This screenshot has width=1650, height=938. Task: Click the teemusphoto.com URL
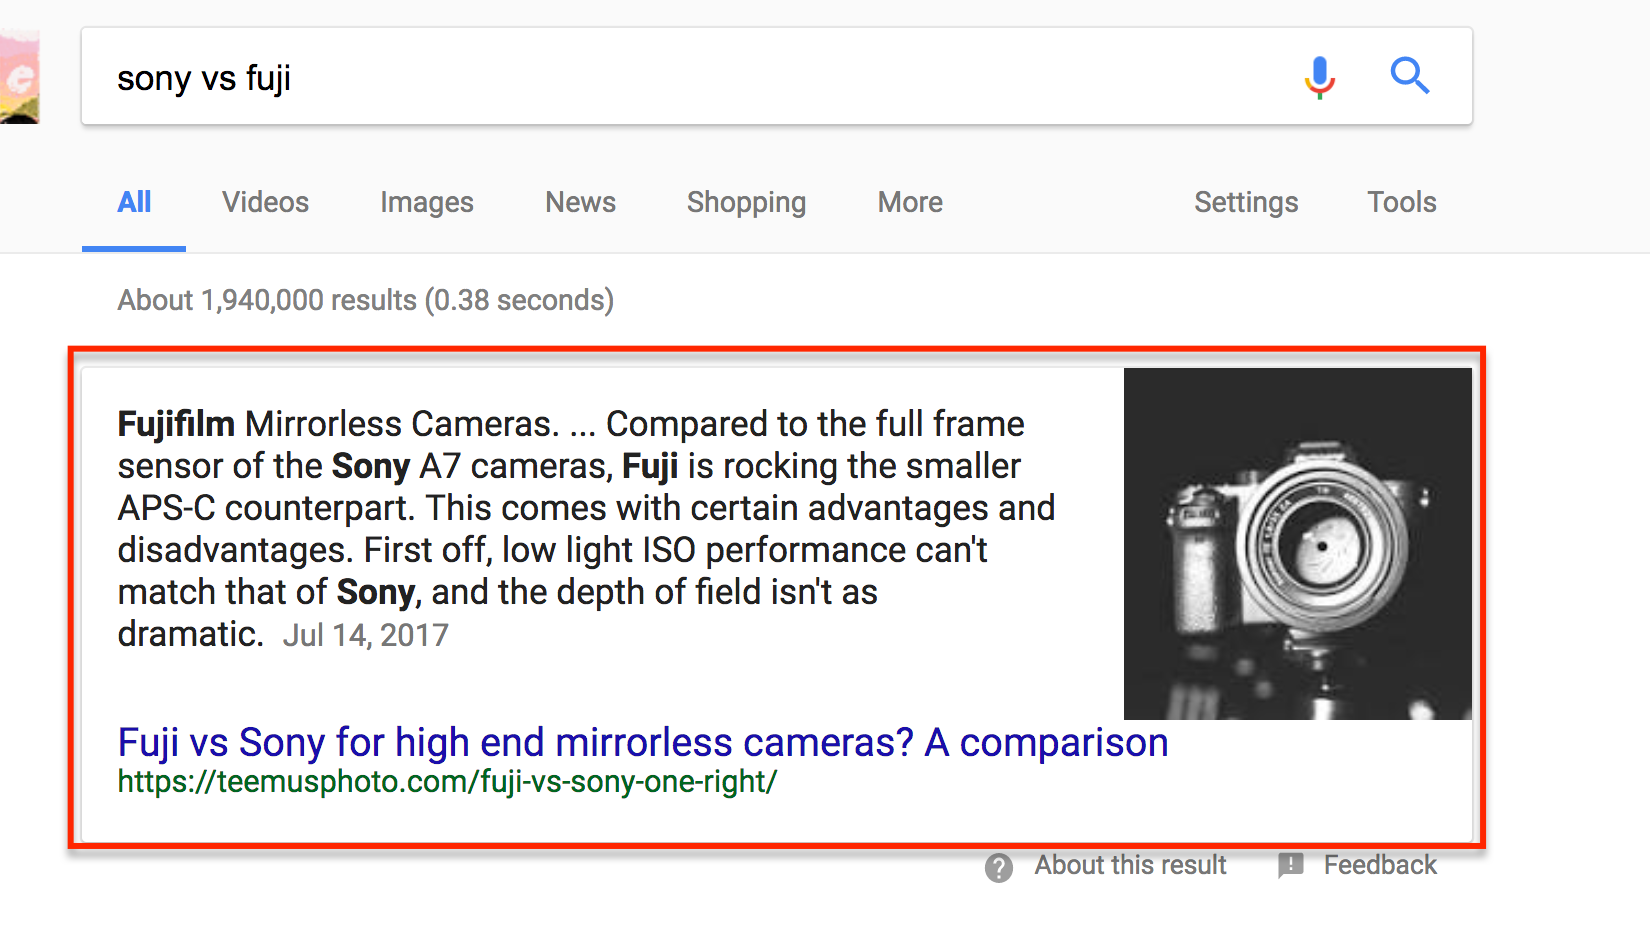click(x=447, y=782)
